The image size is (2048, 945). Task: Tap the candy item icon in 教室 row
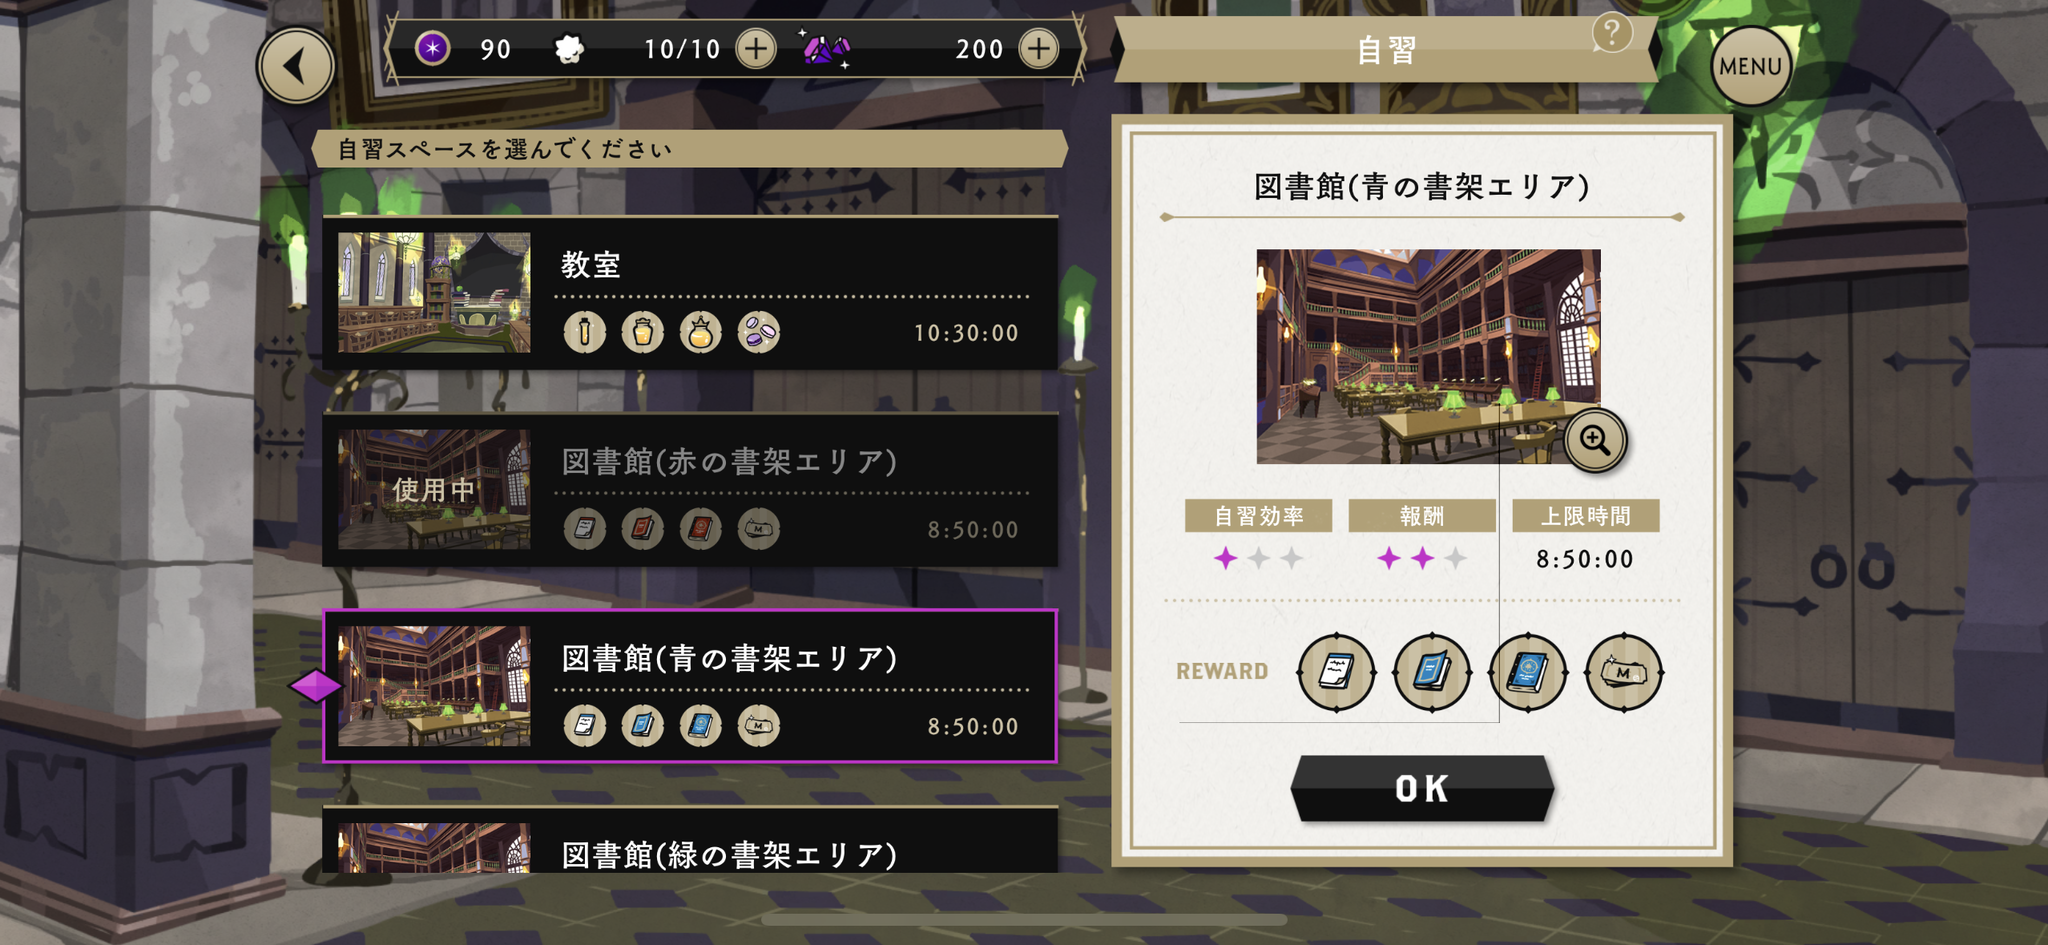coord(758,332)
